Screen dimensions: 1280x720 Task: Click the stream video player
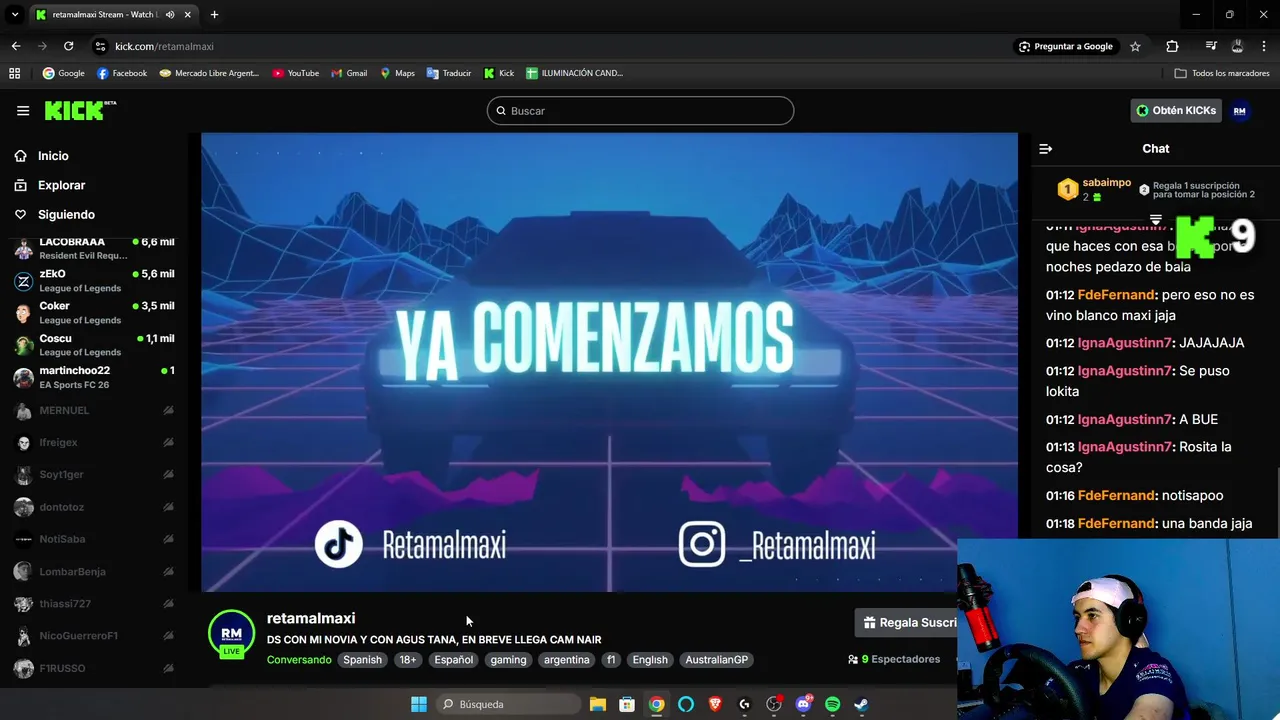(x=609, y=362)
